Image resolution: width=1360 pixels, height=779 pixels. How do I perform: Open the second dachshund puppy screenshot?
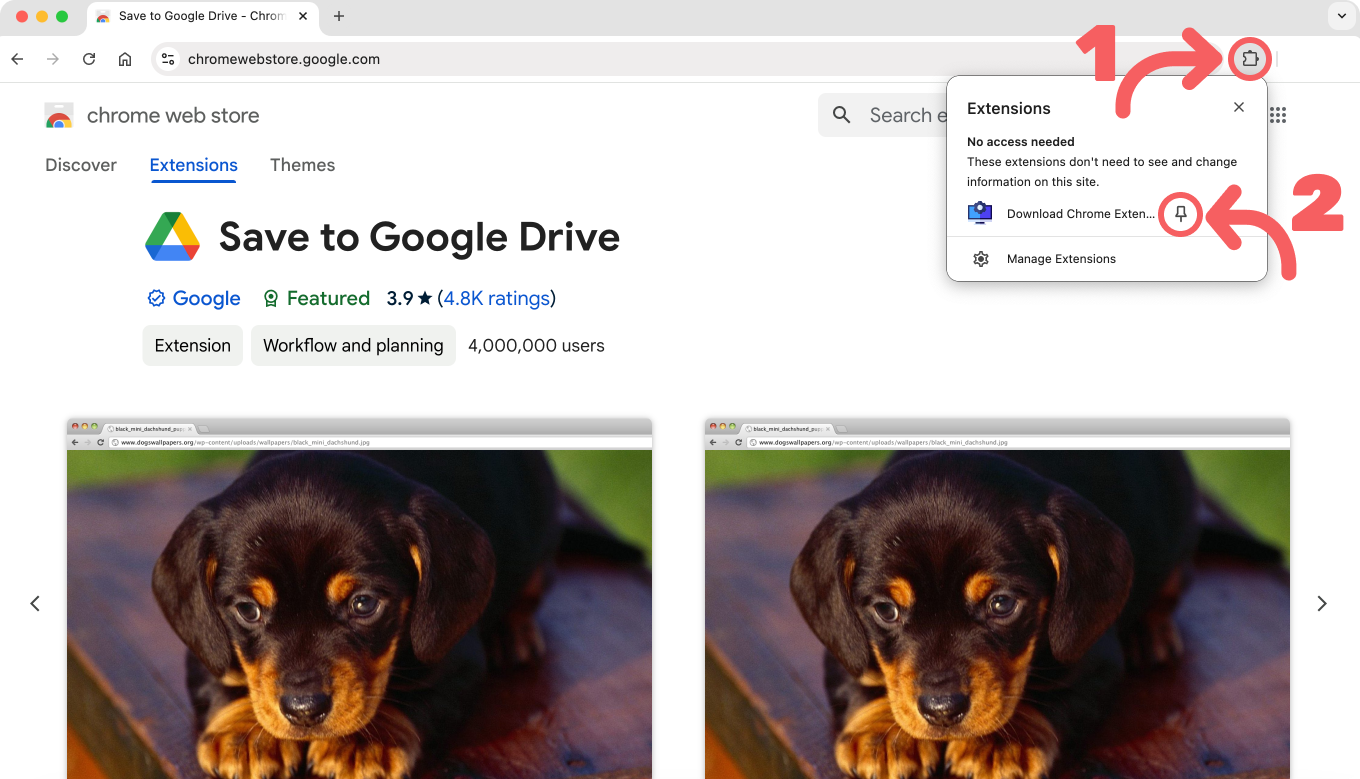[x=997, y=598]
